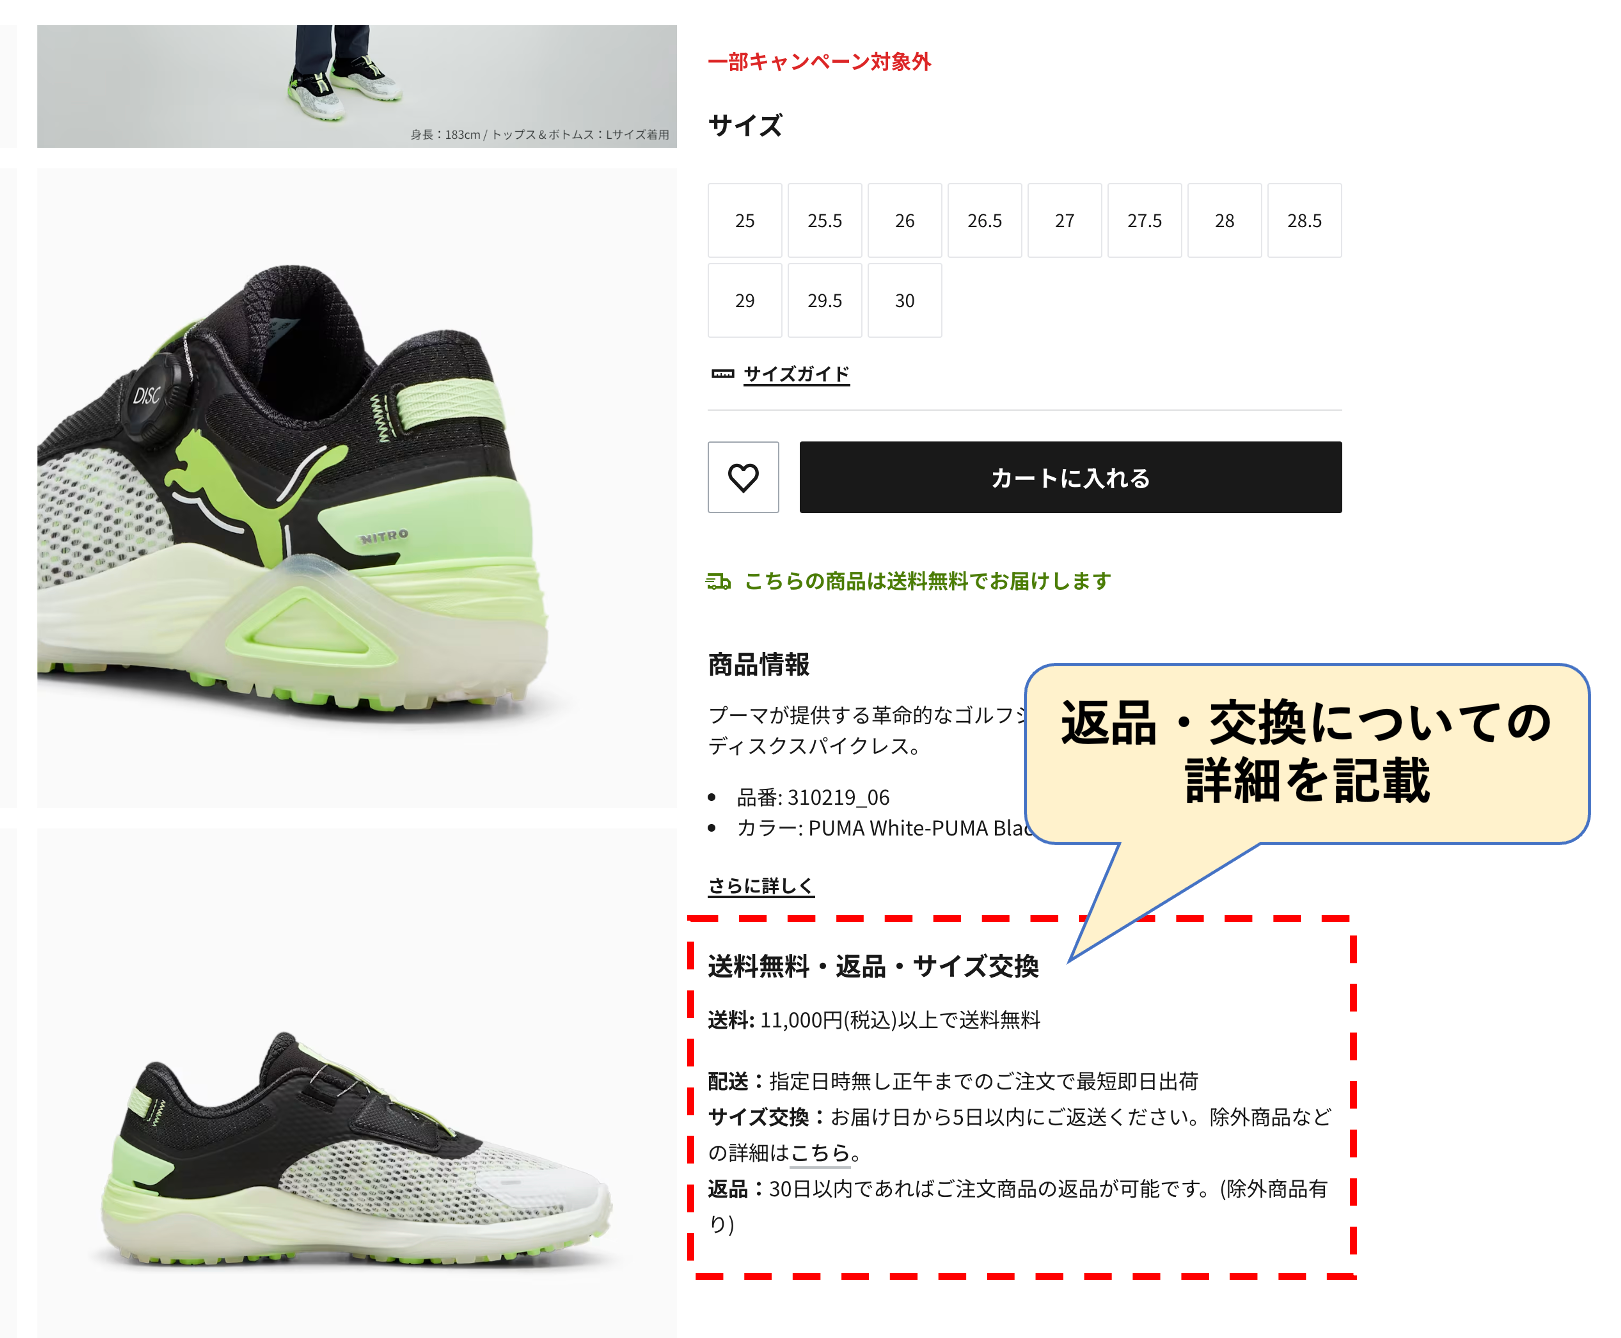
Task: Pick size 28.5
Action: pyautogui.click(x=1305, y=220)
